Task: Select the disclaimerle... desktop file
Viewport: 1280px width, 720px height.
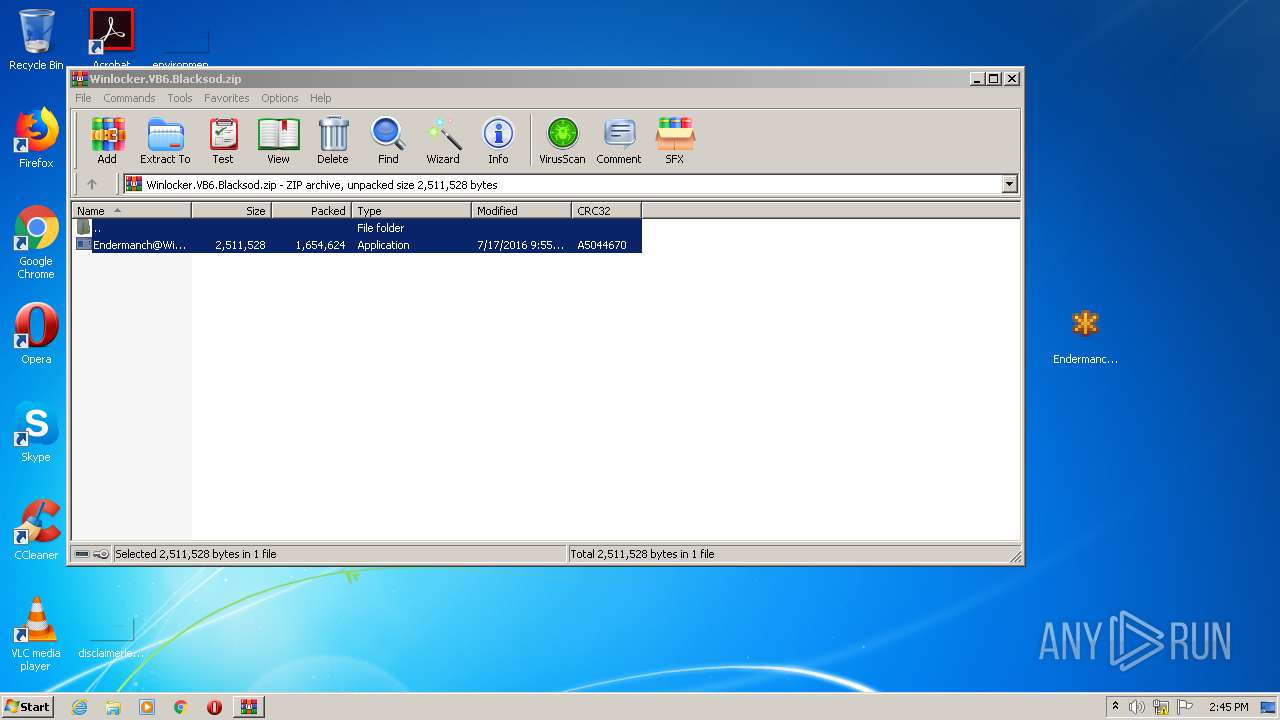Action: coord(111,638)
